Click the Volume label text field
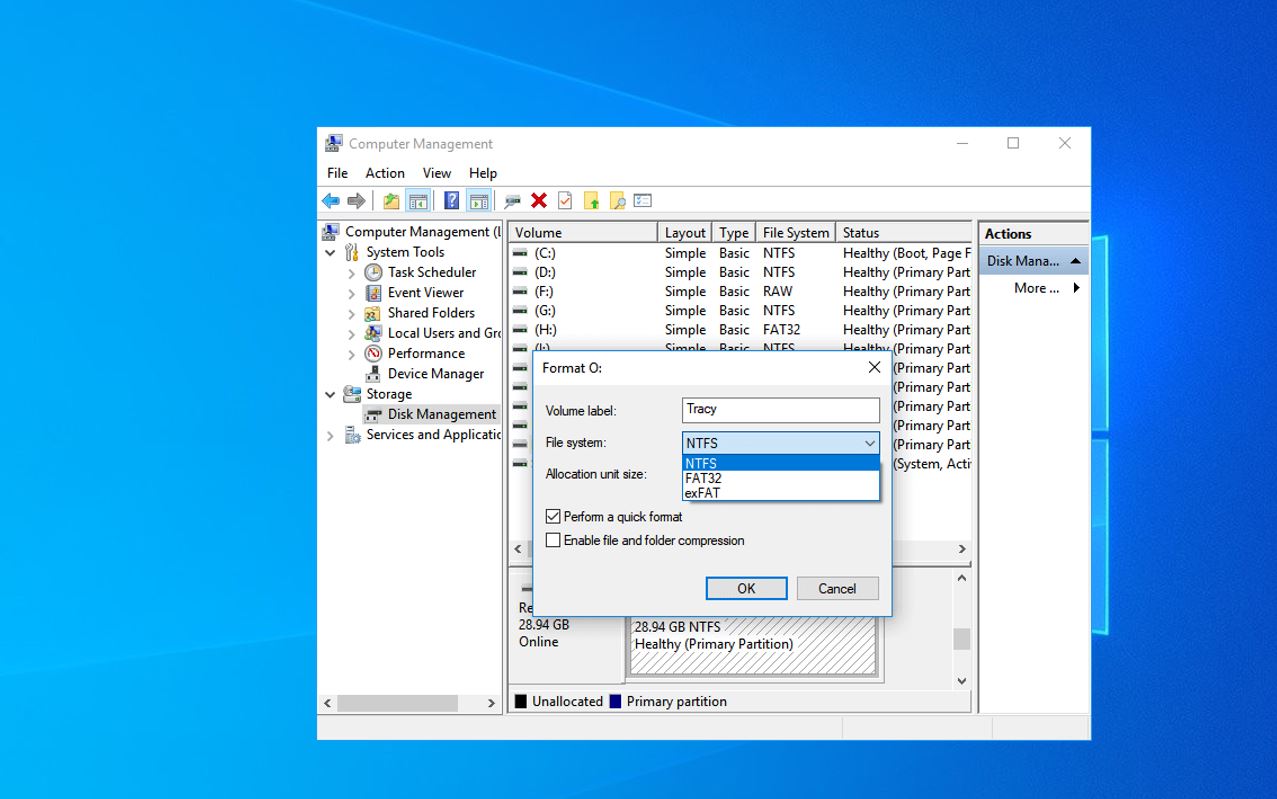The width and height of the screenshot is (1277, 799). pos(781,410)
